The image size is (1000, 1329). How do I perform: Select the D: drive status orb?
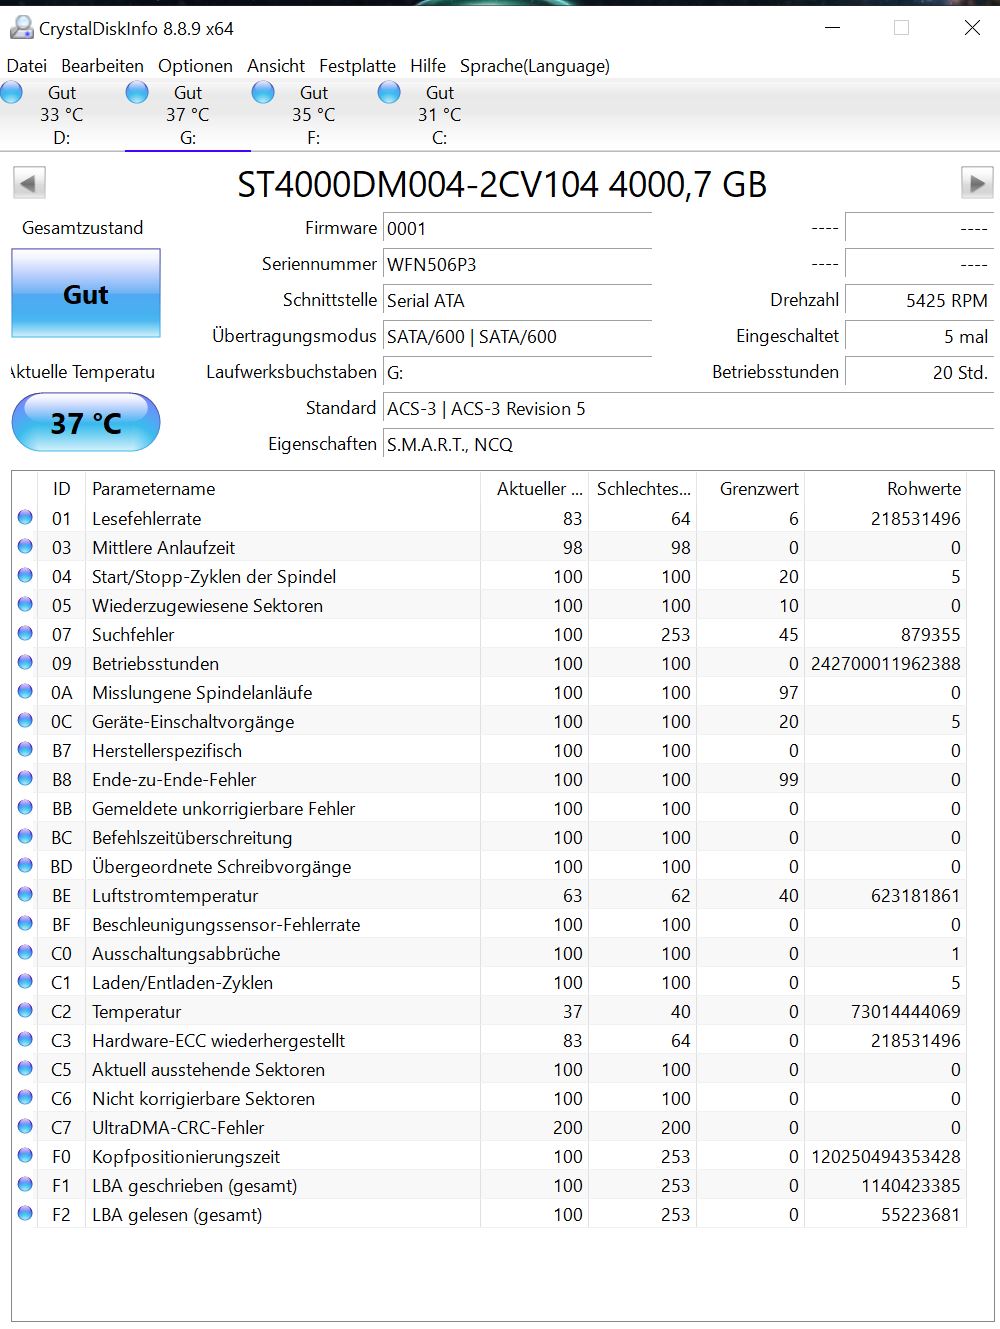click(x=12, y=93)
